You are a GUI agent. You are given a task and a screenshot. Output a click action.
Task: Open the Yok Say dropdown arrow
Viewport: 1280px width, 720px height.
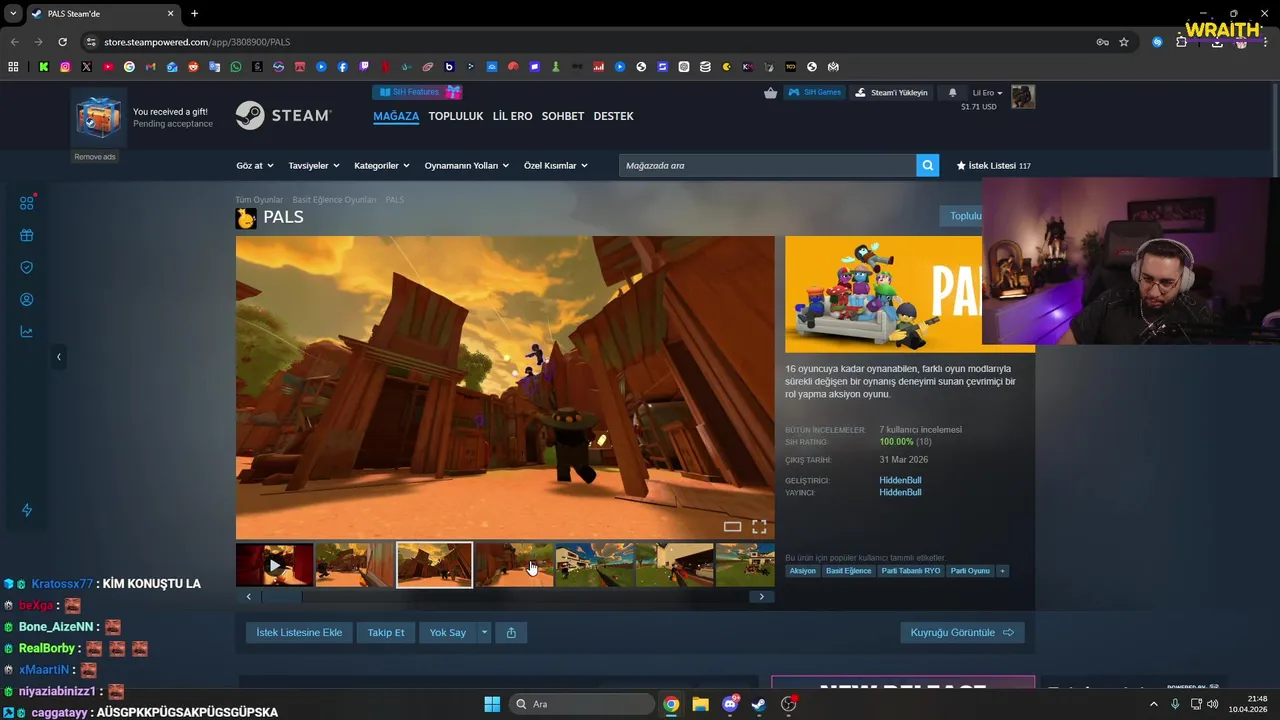484,632
